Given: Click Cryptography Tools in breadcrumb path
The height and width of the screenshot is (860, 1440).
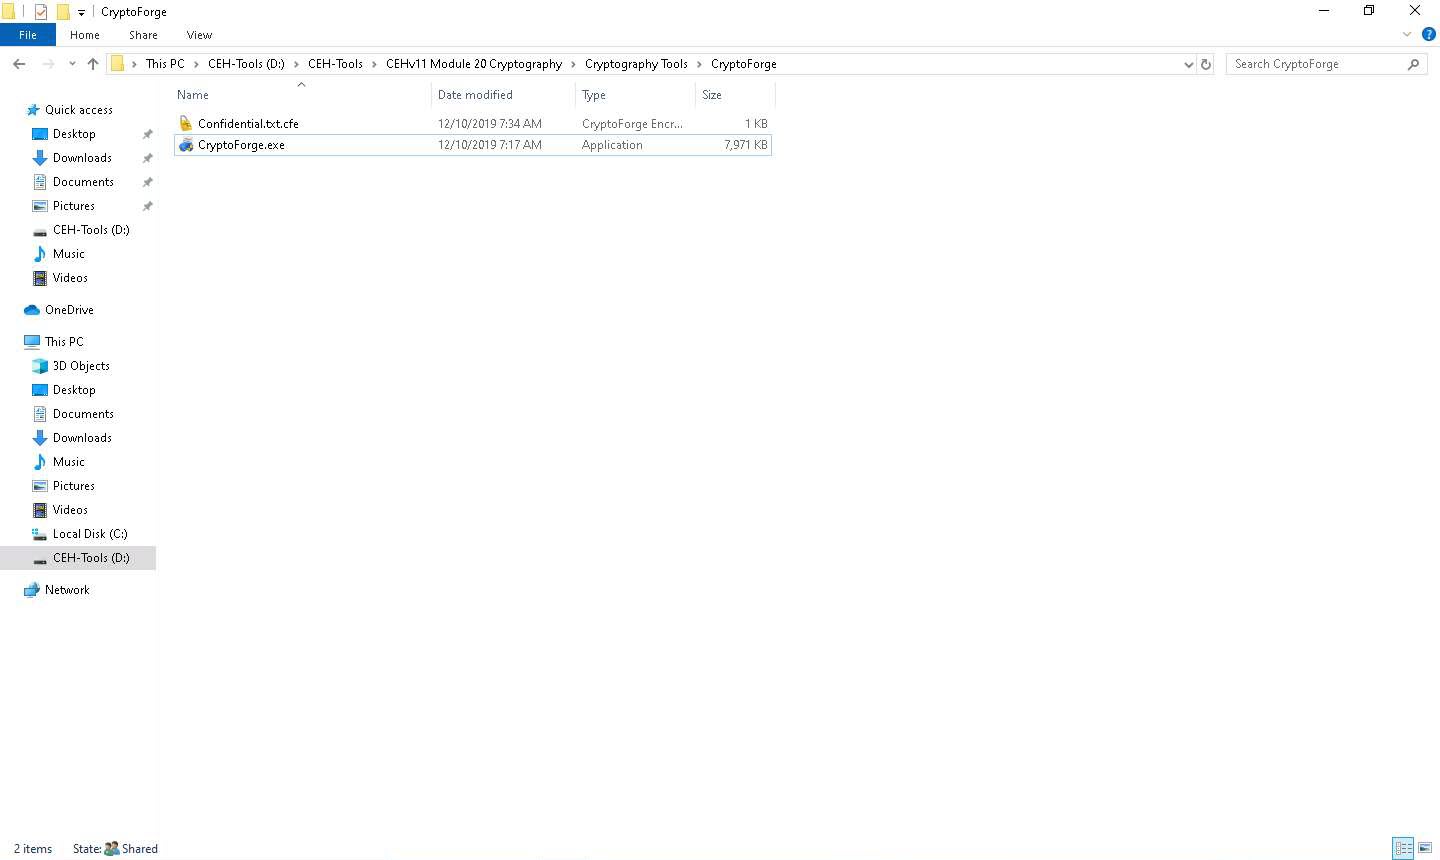Looking at the screenshot, I should click(636, 64).
